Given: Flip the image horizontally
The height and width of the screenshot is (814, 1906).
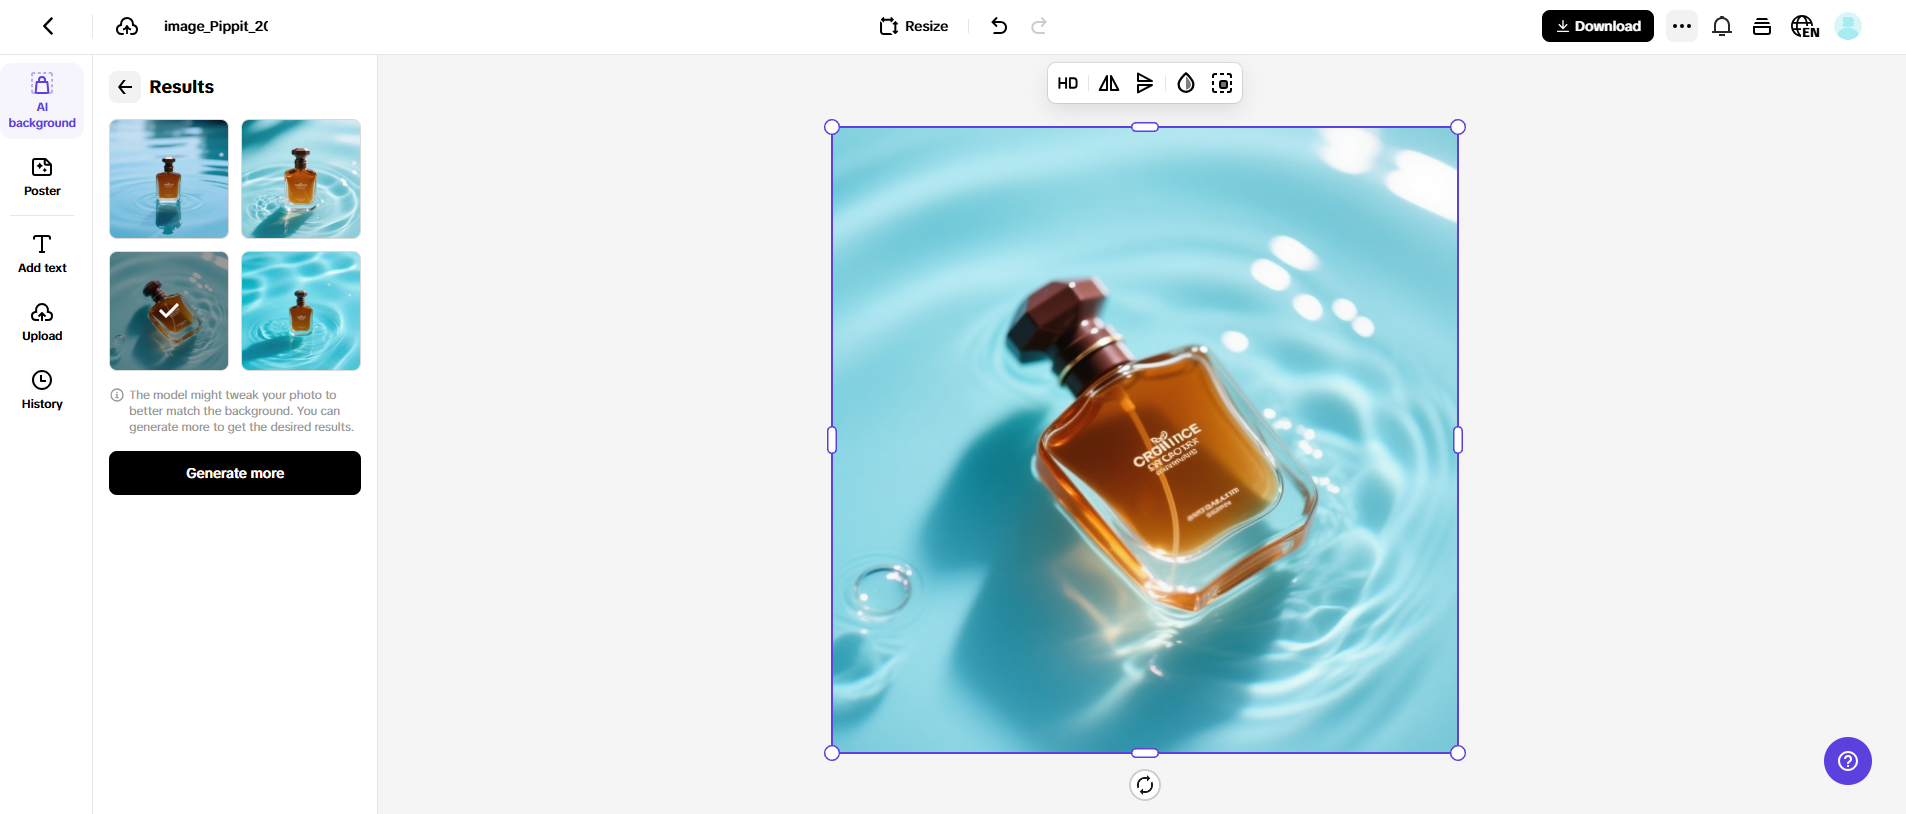Looking at the screenshot, I should (x=1109, y=83).
